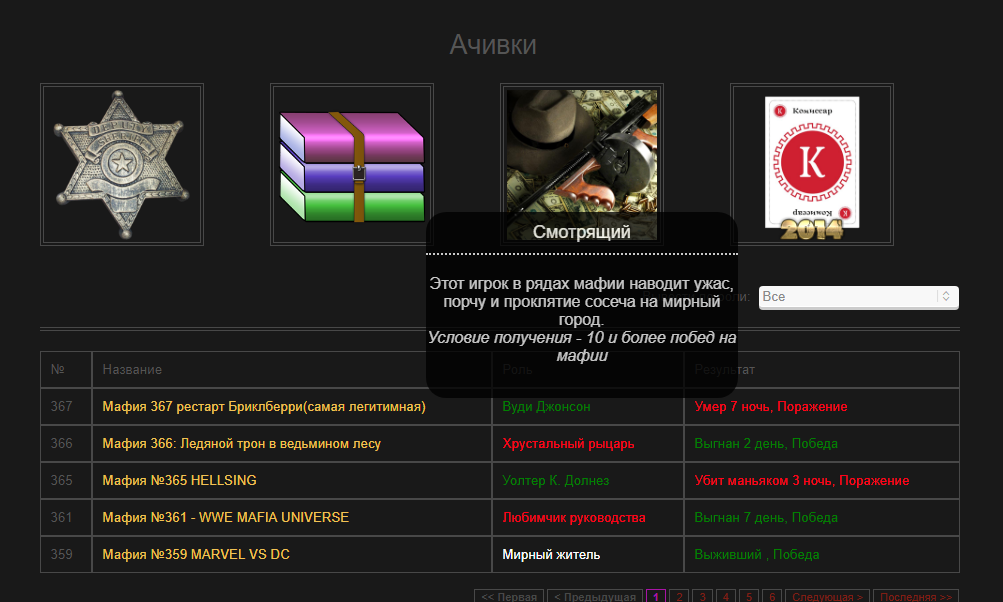Viewport: 1003px width, 602px height.
Task: Click result Выгнан 2 день, Победа
Action: tap(766, 443)
